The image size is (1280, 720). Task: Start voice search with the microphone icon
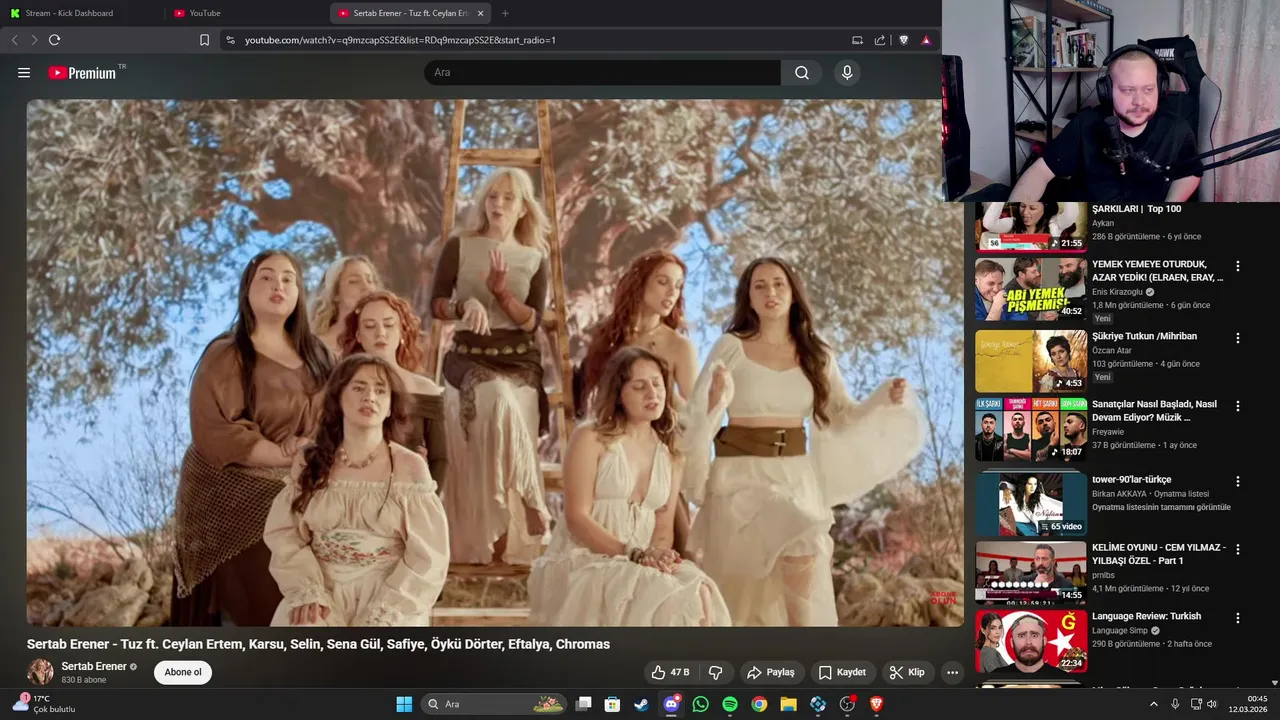click(847, 73)
